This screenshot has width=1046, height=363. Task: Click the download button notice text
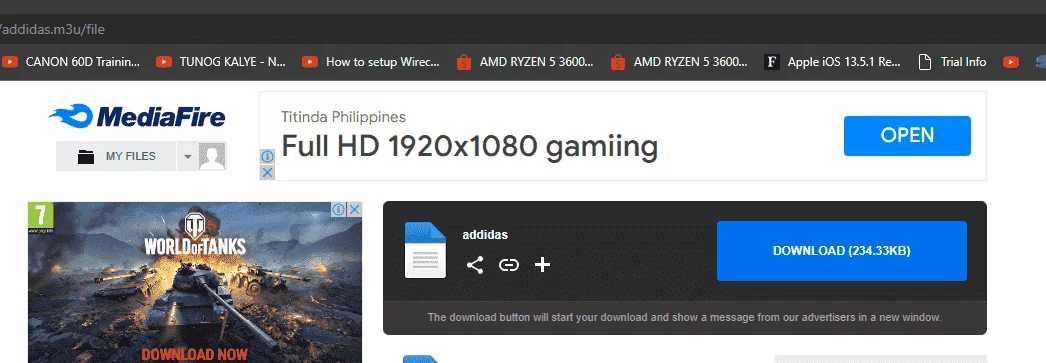click(684, 318)
